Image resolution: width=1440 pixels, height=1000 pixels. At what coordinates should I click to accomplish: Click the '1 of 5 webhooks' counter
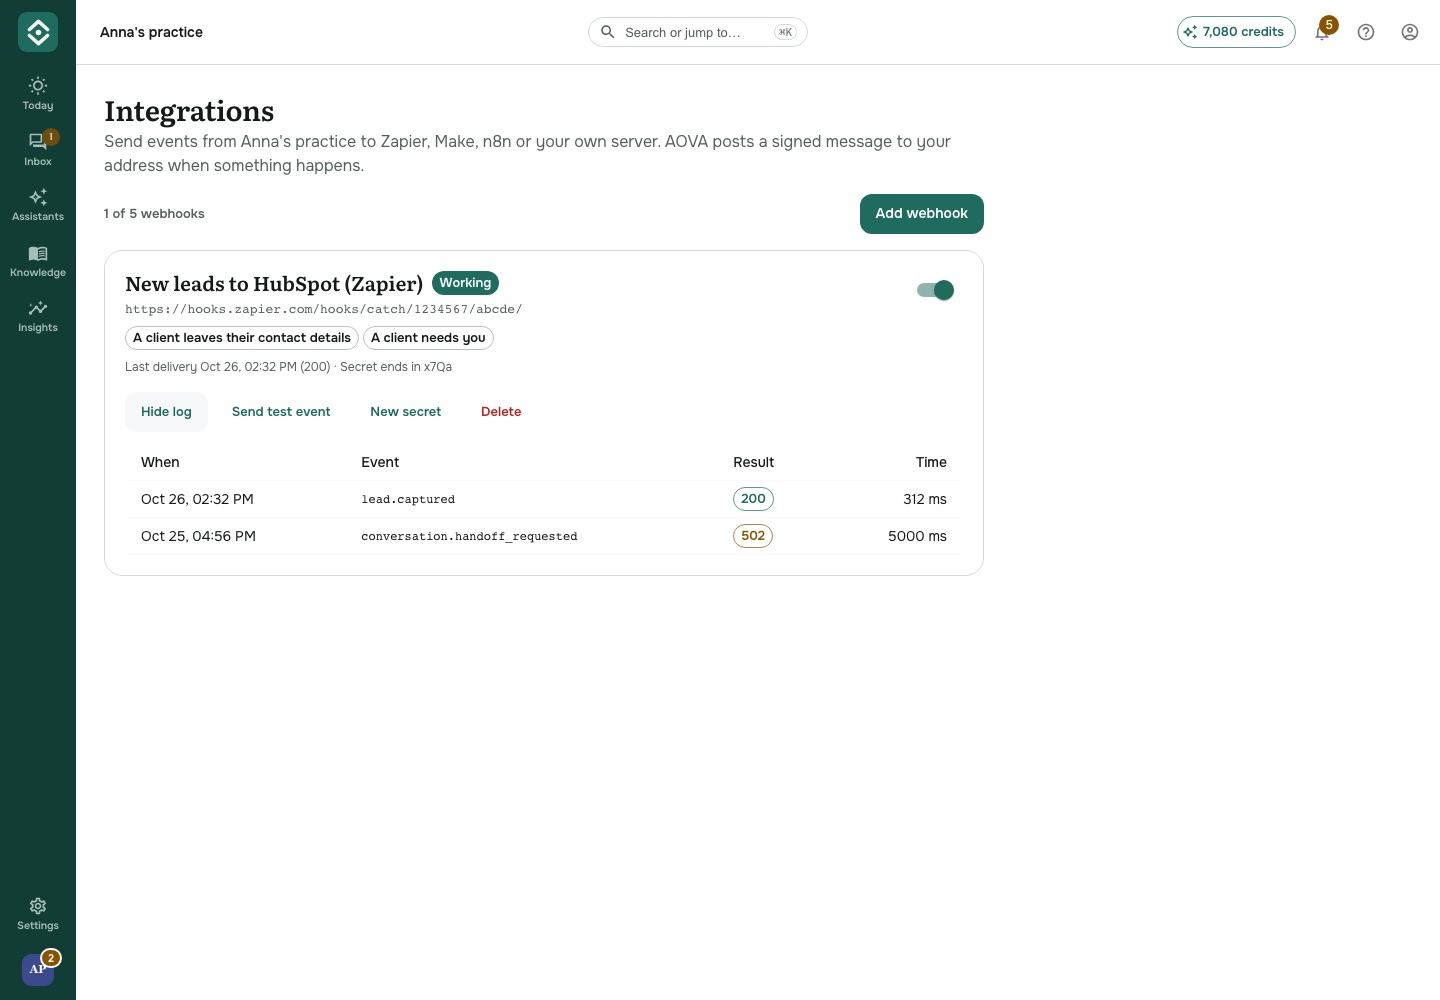point(154,214)
